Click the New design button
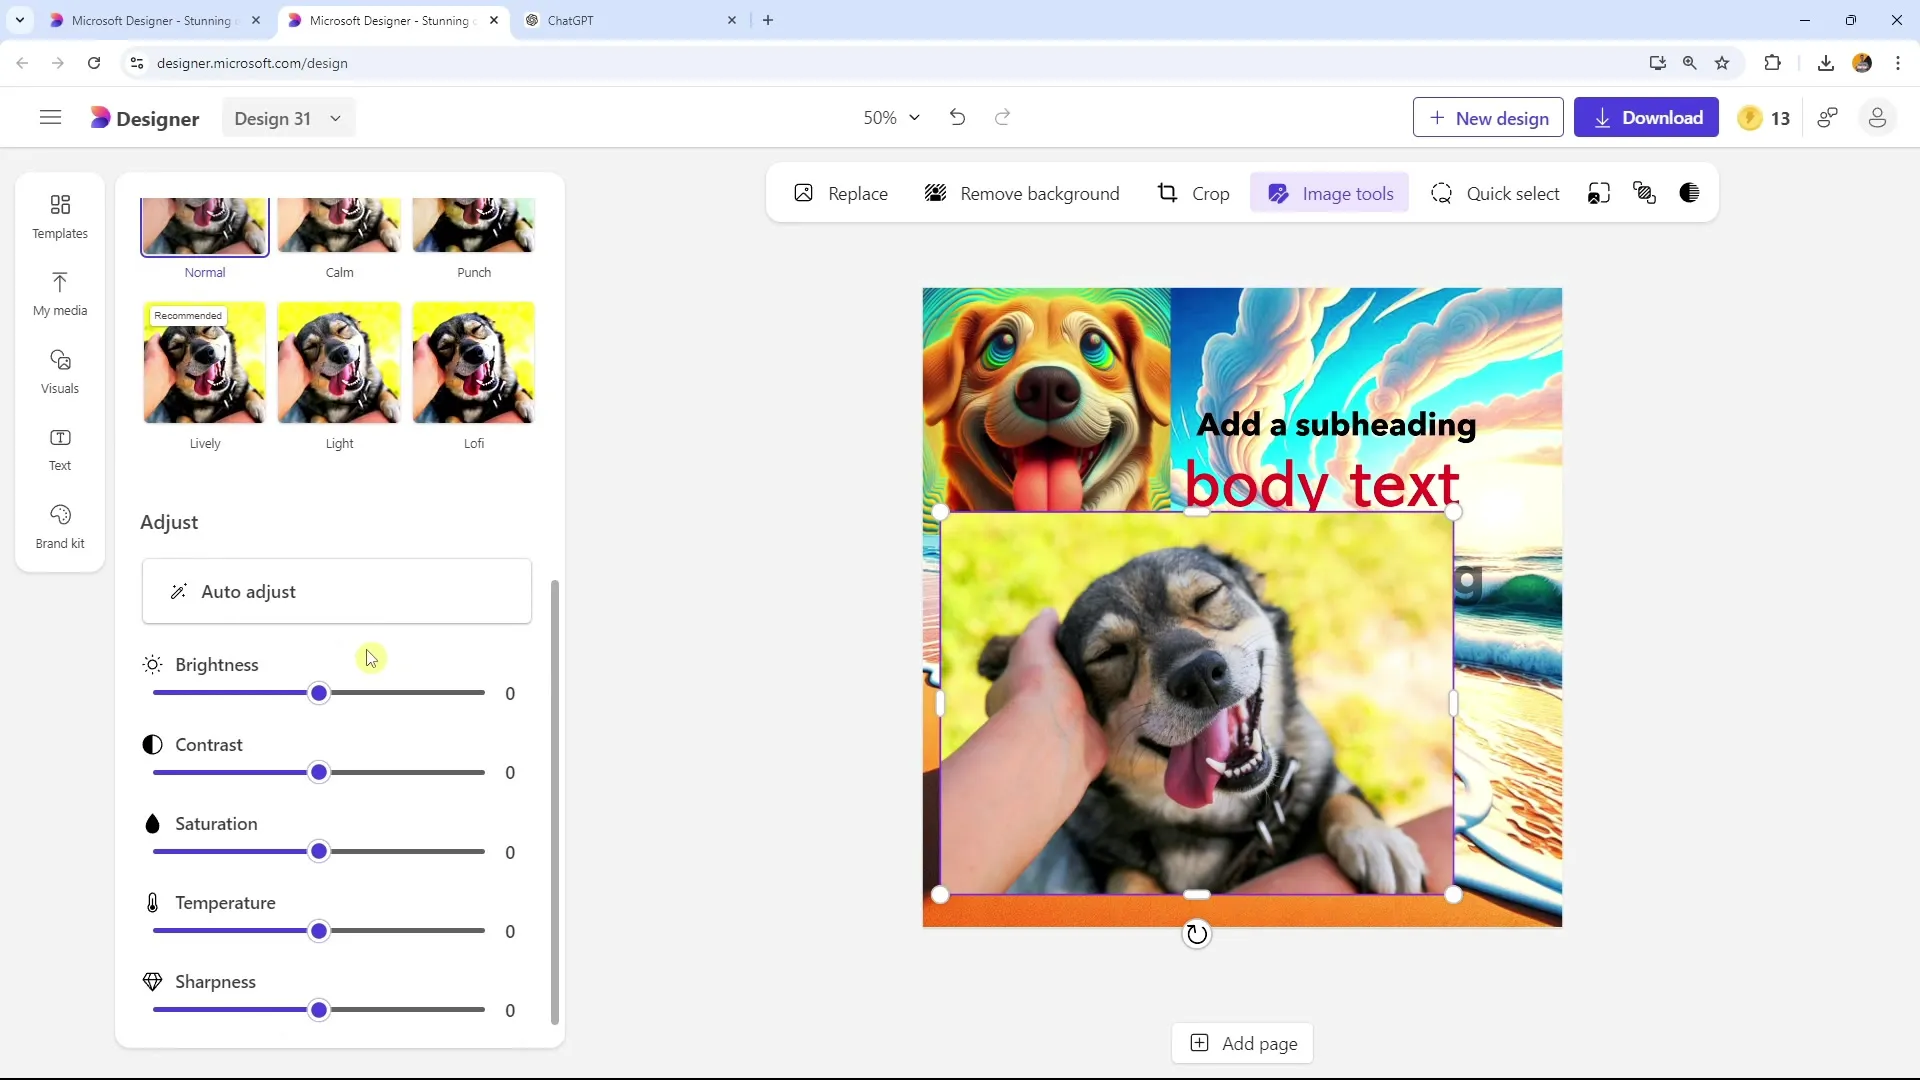The width and height of the screenshot is (1920, 1080). (1490, 117)
